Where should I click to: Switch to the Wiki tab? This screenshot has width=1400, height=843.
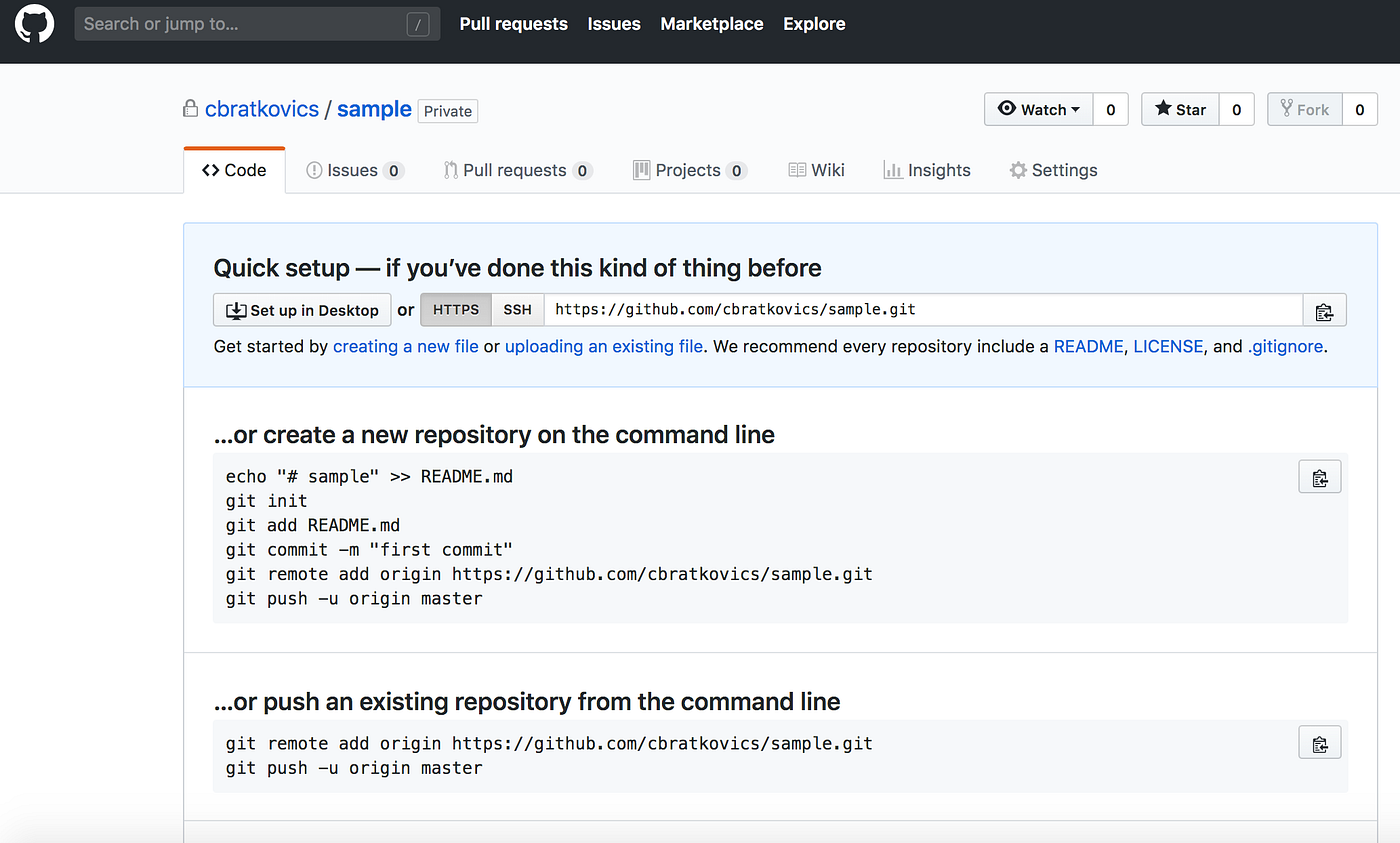tap(816, 170)
